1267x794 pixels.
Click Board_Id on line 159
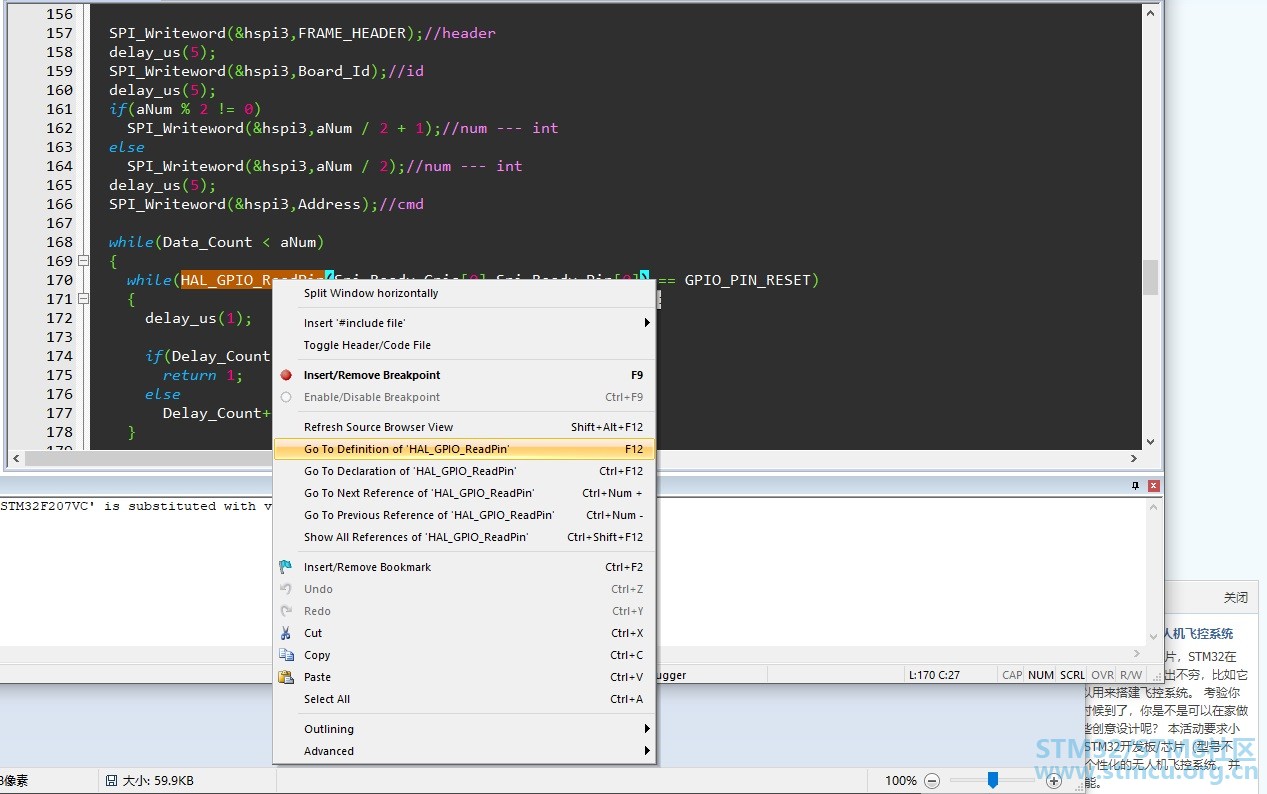(x=334, y=71)
